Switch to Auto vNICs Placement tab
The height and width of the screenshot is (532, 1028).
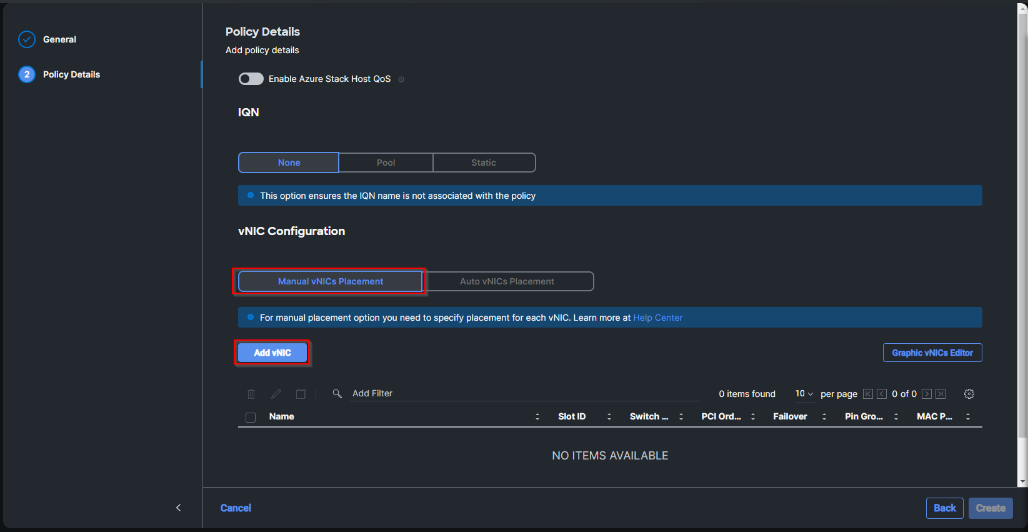pos(507,282)
